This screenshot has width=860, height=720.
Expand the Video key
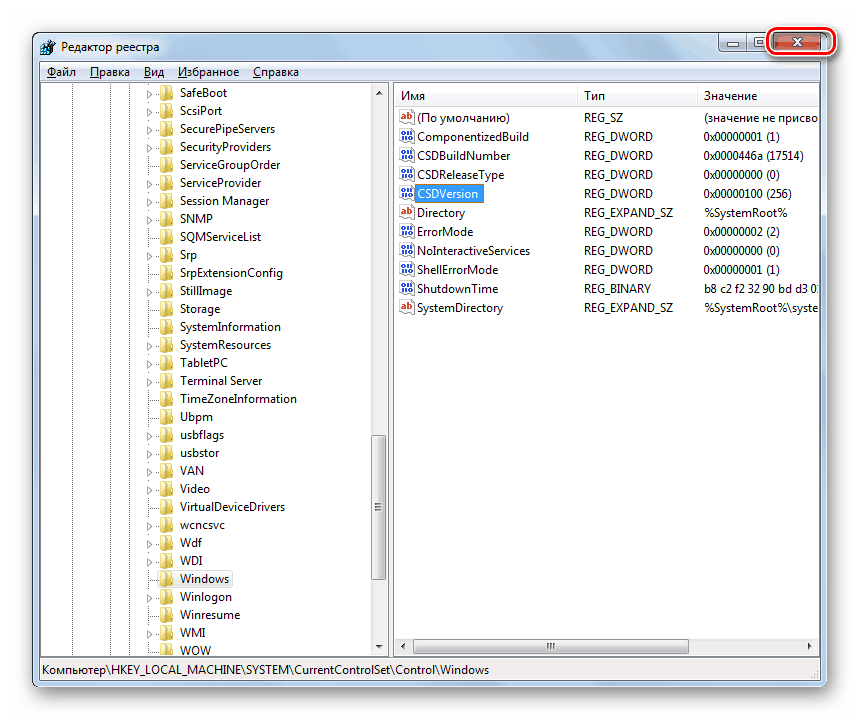pyautogui.click(x=149, y=490)
